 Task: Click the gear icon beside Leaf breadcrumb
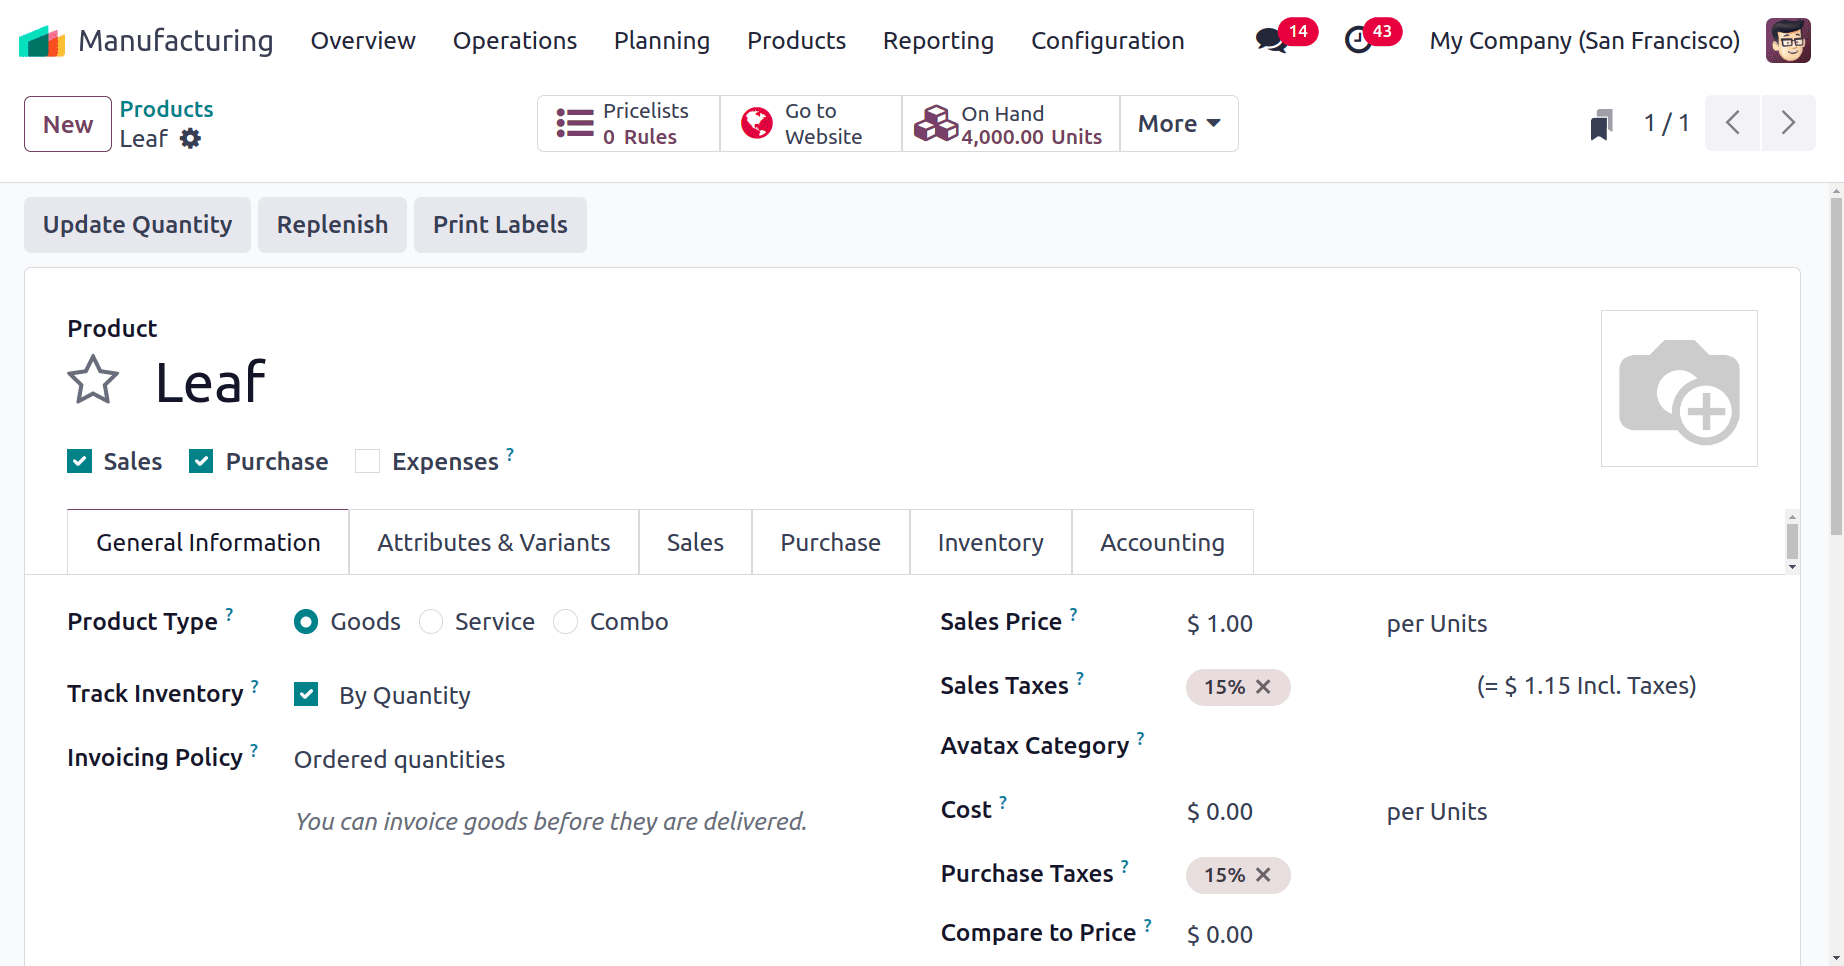190,139
